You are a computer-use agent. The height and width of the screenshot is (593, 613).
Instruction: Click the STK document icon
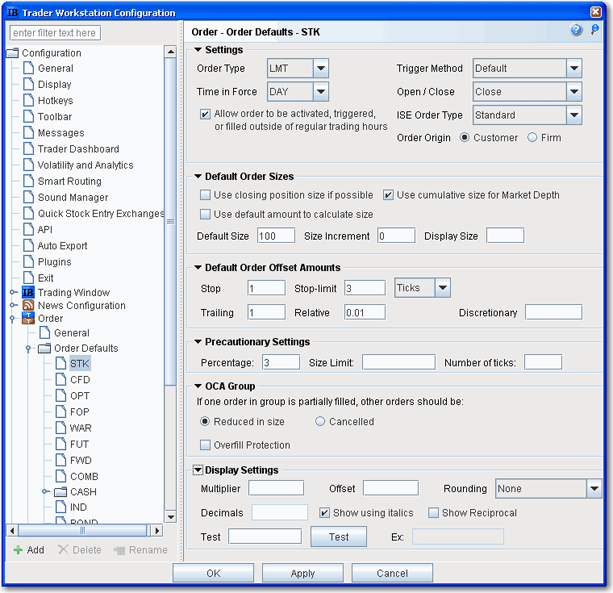coord(61,363)
